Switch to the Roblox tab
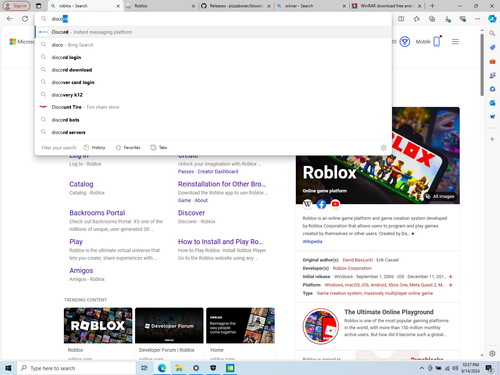This screenshot has width=500, height=375. pyautogui.click(x=160, y=6)
